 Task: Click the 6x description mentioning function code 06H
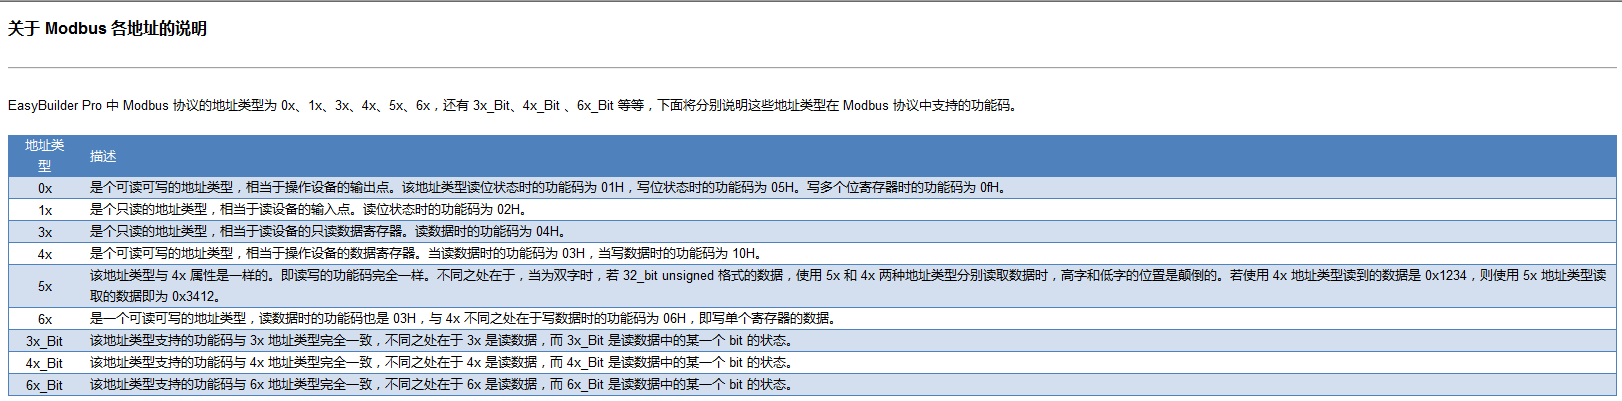(x=462, y=318)
